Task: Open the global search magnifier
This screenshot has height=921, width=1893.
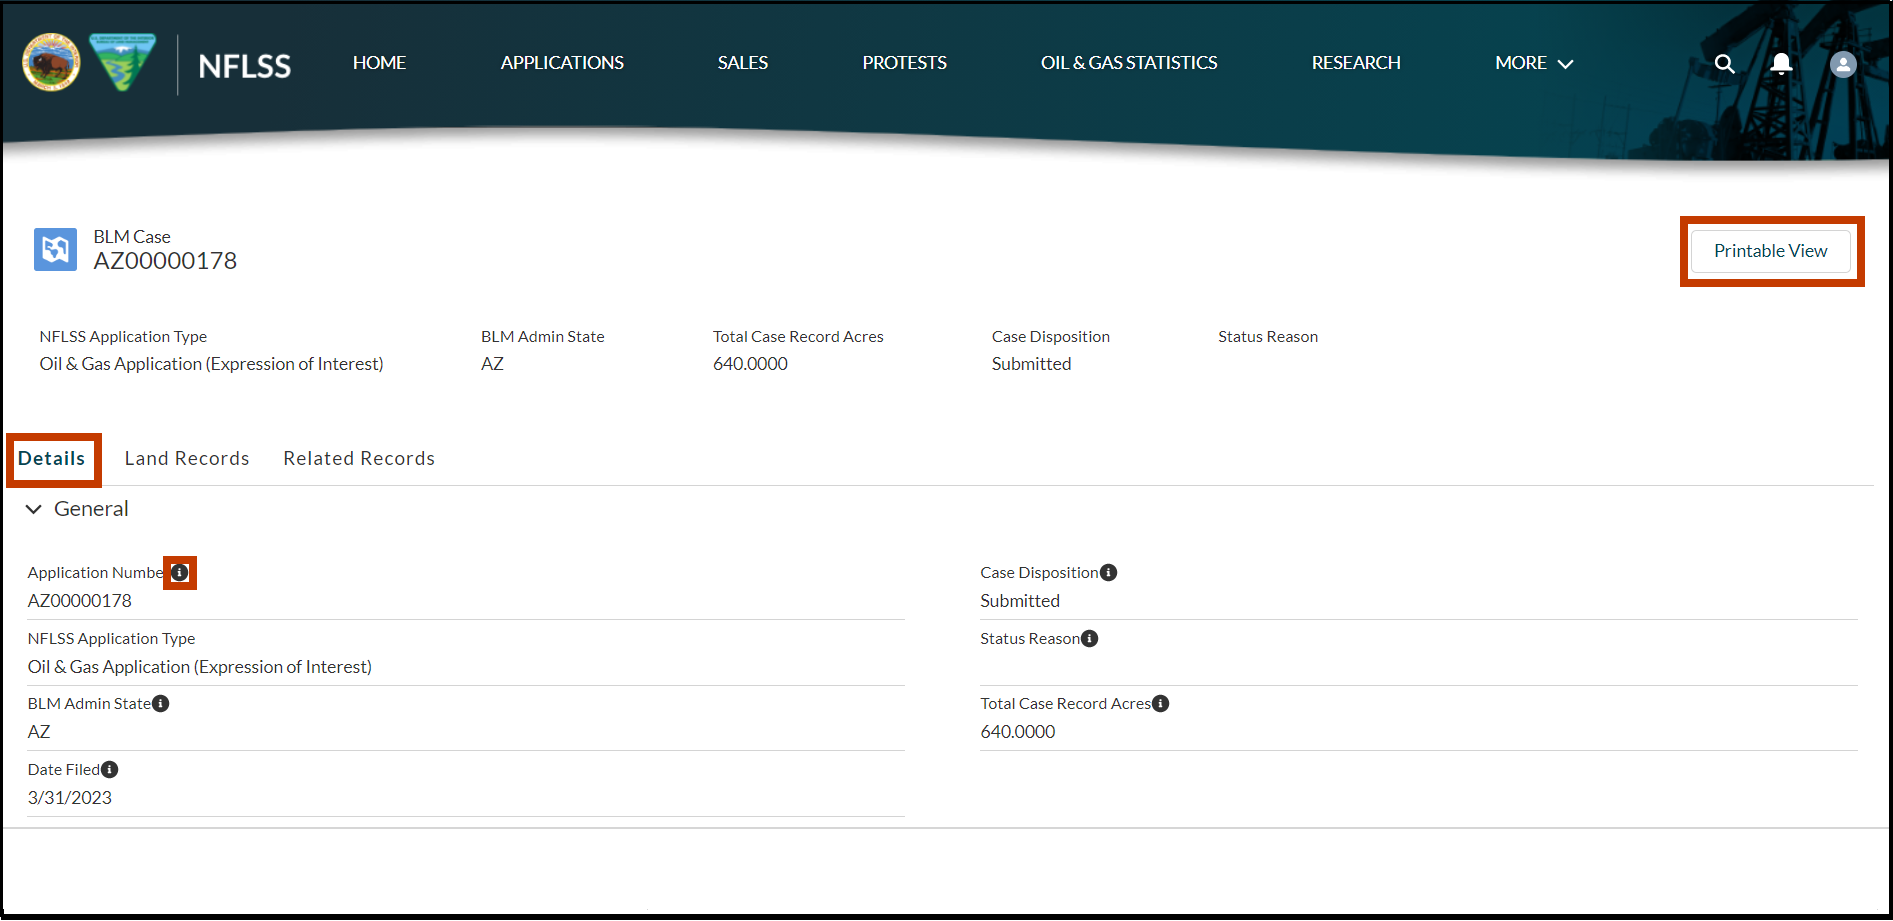Action: 1724,63
